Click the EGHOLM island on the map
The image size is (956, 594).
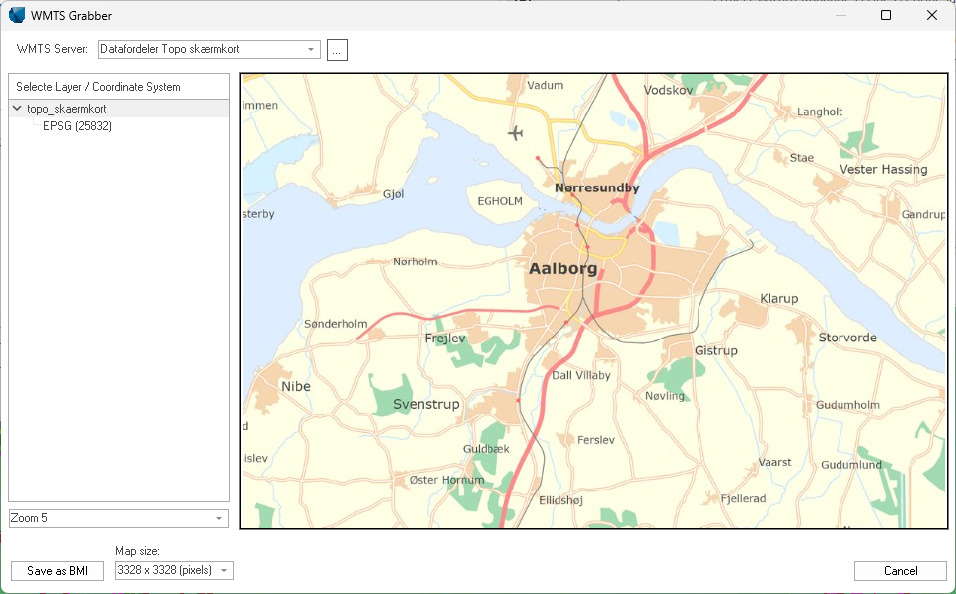pos(500,201)
